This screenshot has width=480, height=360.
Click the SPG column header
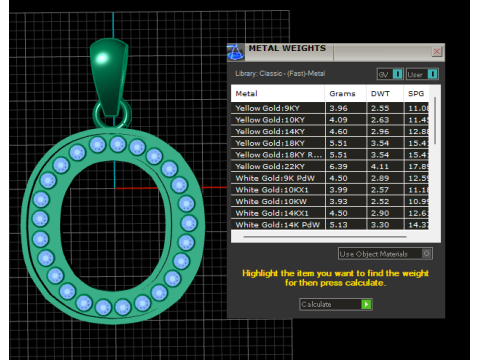[x=416, y=93]
